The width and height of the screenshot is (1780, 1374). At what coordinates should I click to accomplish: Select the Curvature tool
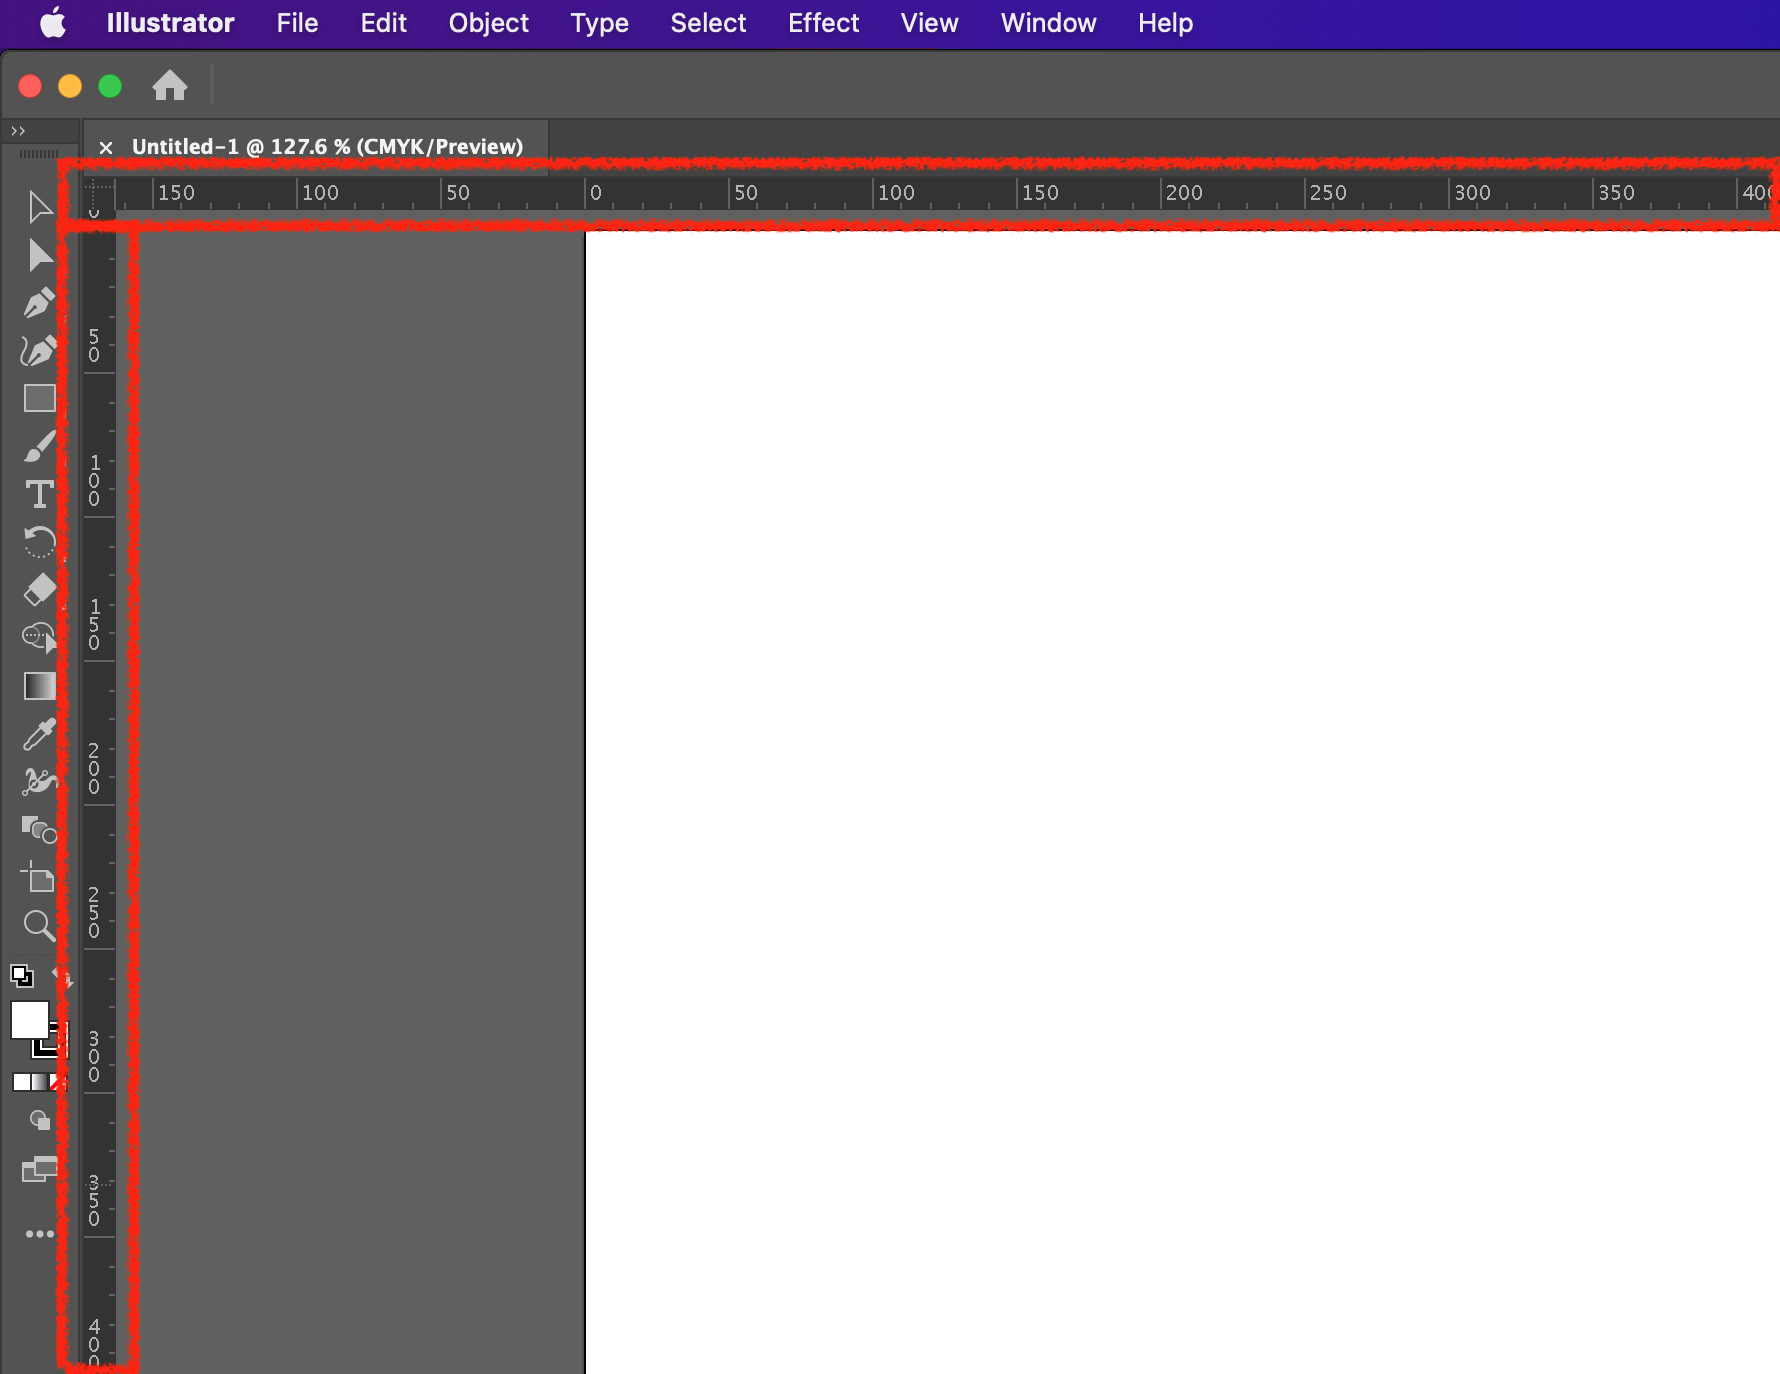pos(39,351)
